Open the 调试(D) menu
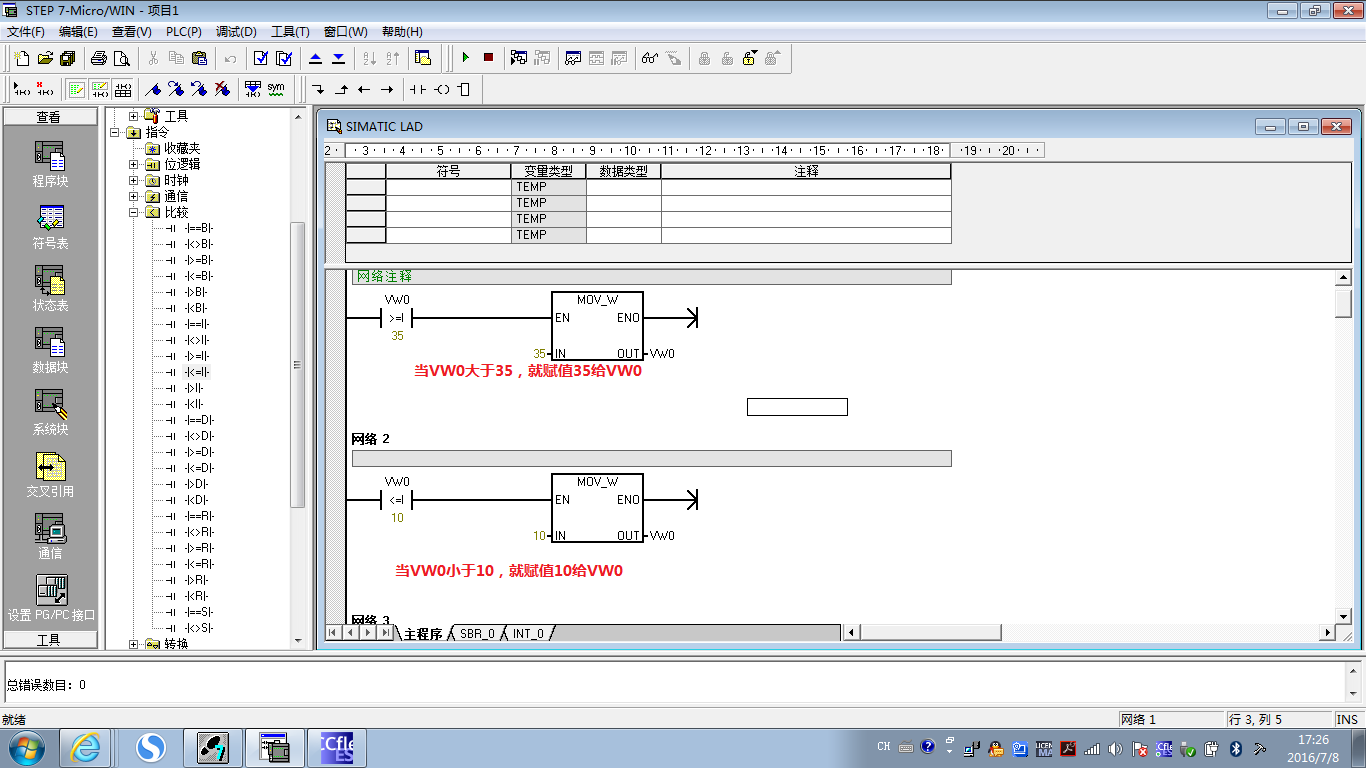Viewport: 1366px width, 768px height. click(236, 32)
